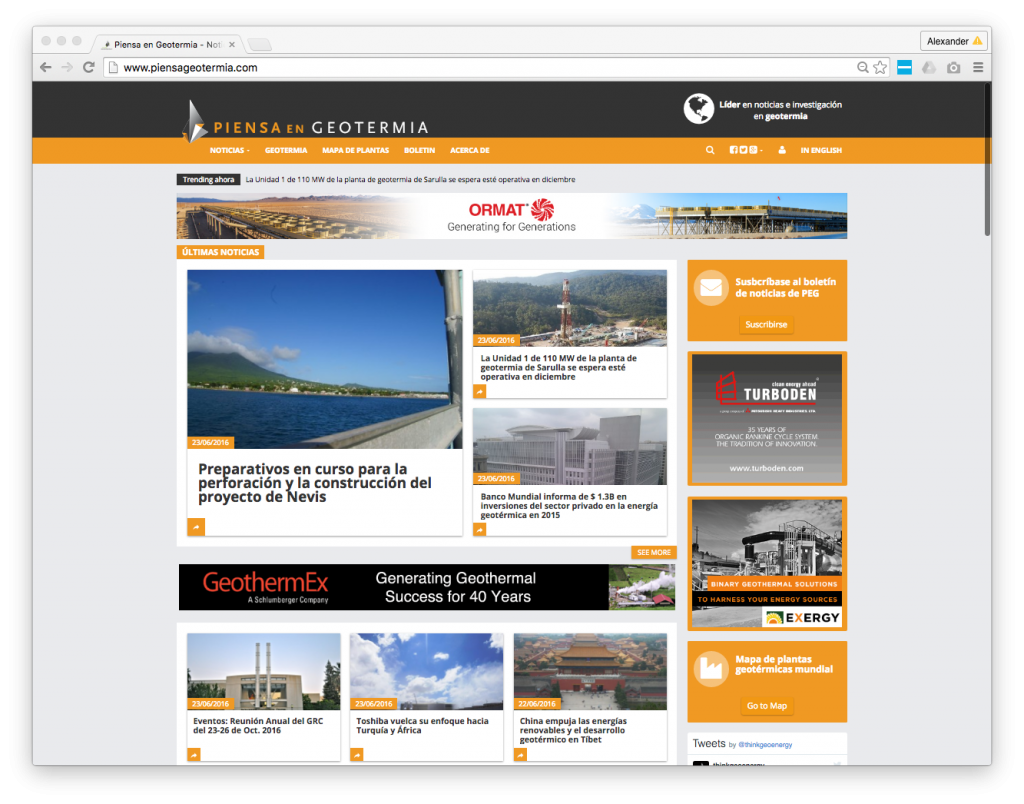
Task: Open the Twitter social icon
Action: click(743, 150)
